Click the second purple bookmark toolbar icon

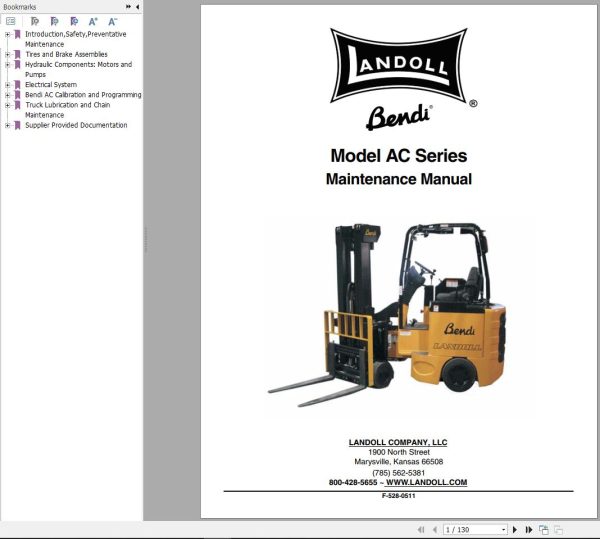coord(55,21)
